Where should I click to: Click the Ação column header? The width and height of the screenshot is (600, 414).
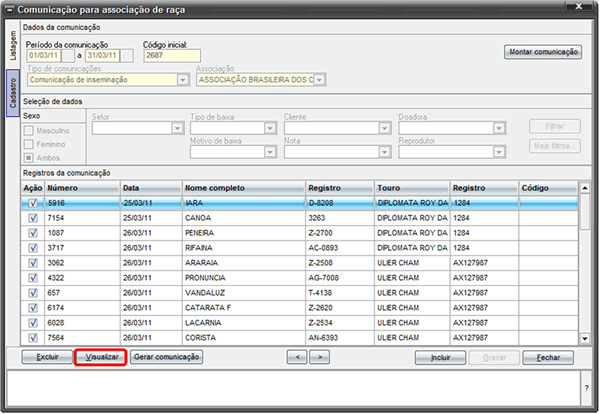(33, 188)
